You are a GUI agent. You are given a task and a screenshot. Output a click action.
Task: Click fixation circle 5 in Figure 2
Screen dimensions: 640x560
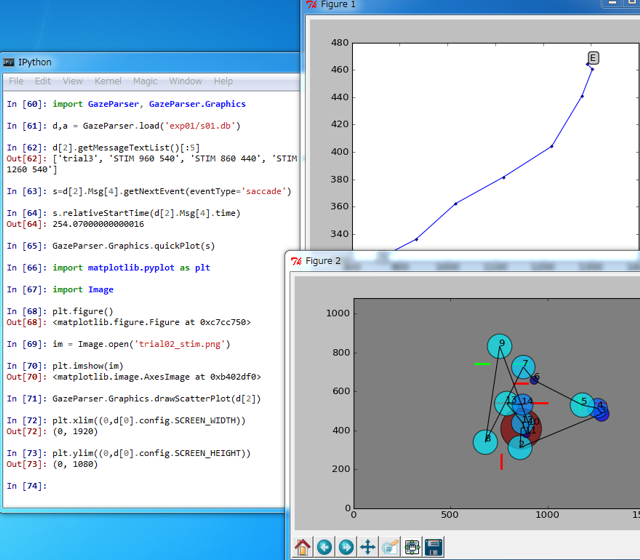[x=582, y=405]
